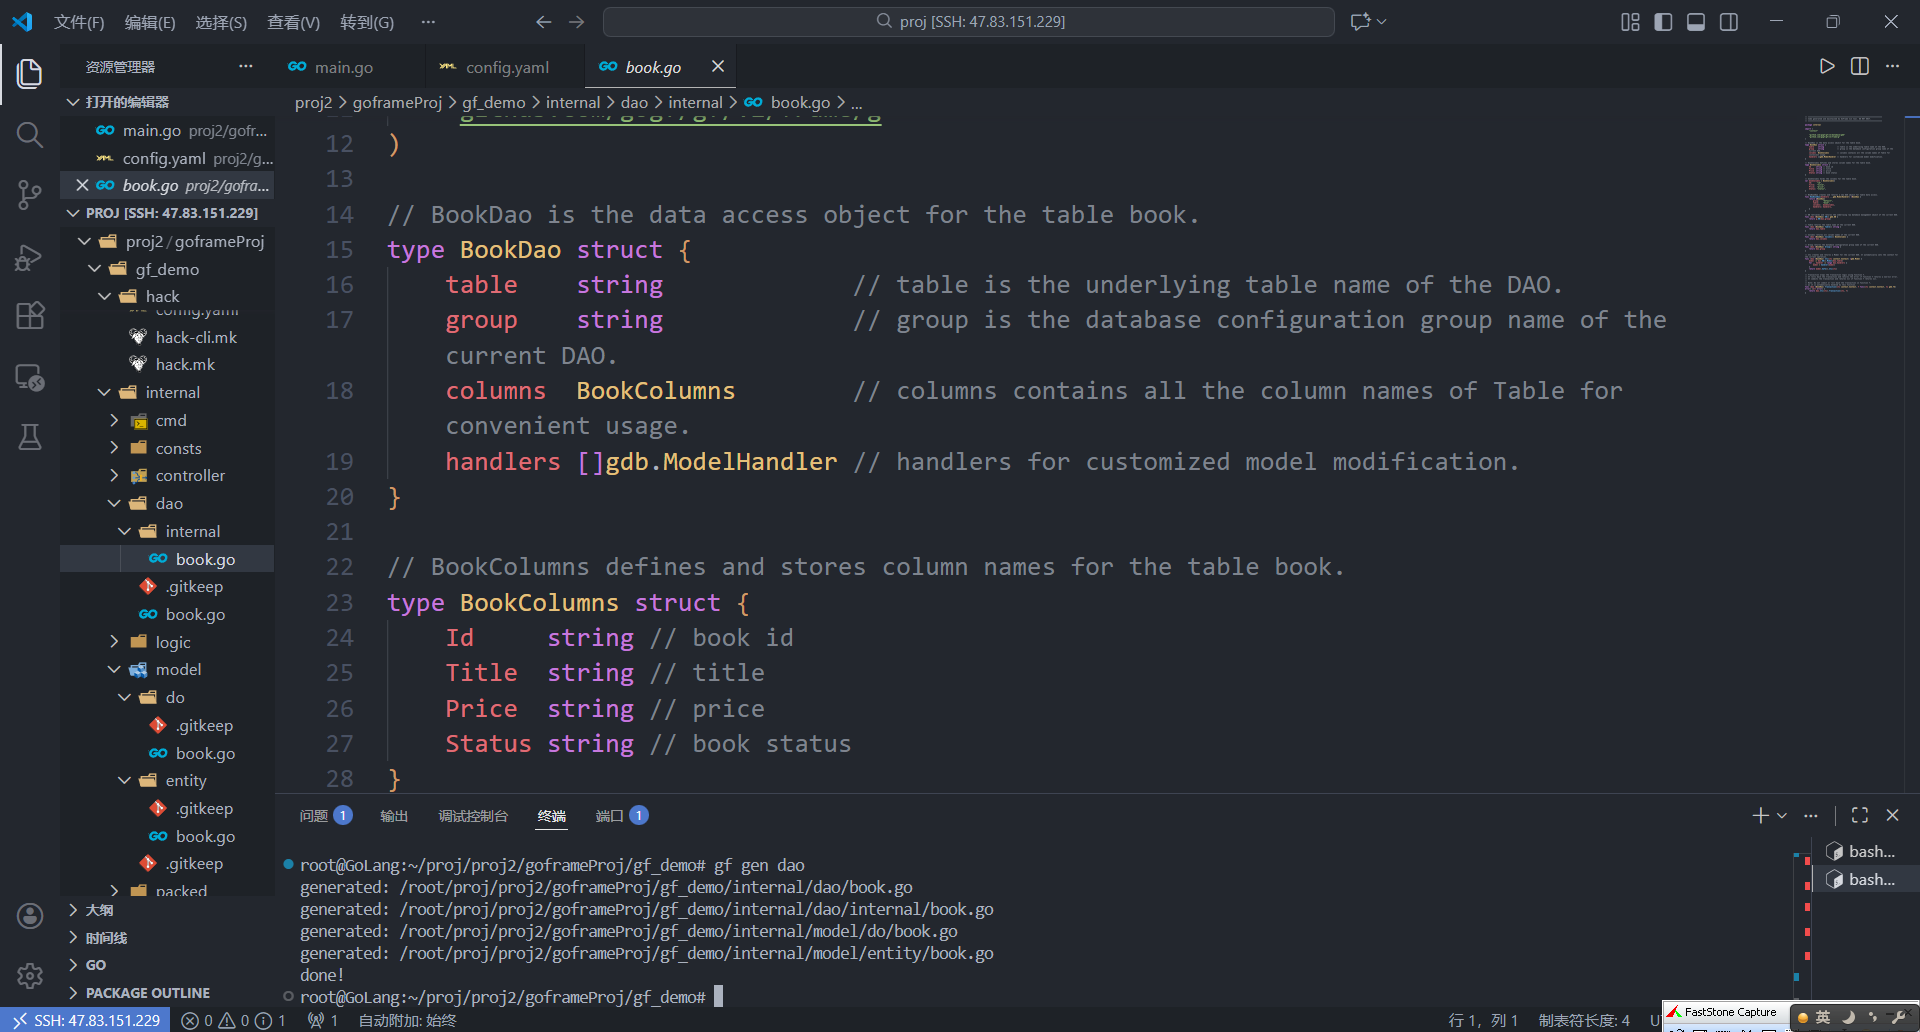1920x1032 pixels.
Task: Open the Manage gear settings
Action: point(30,975)
